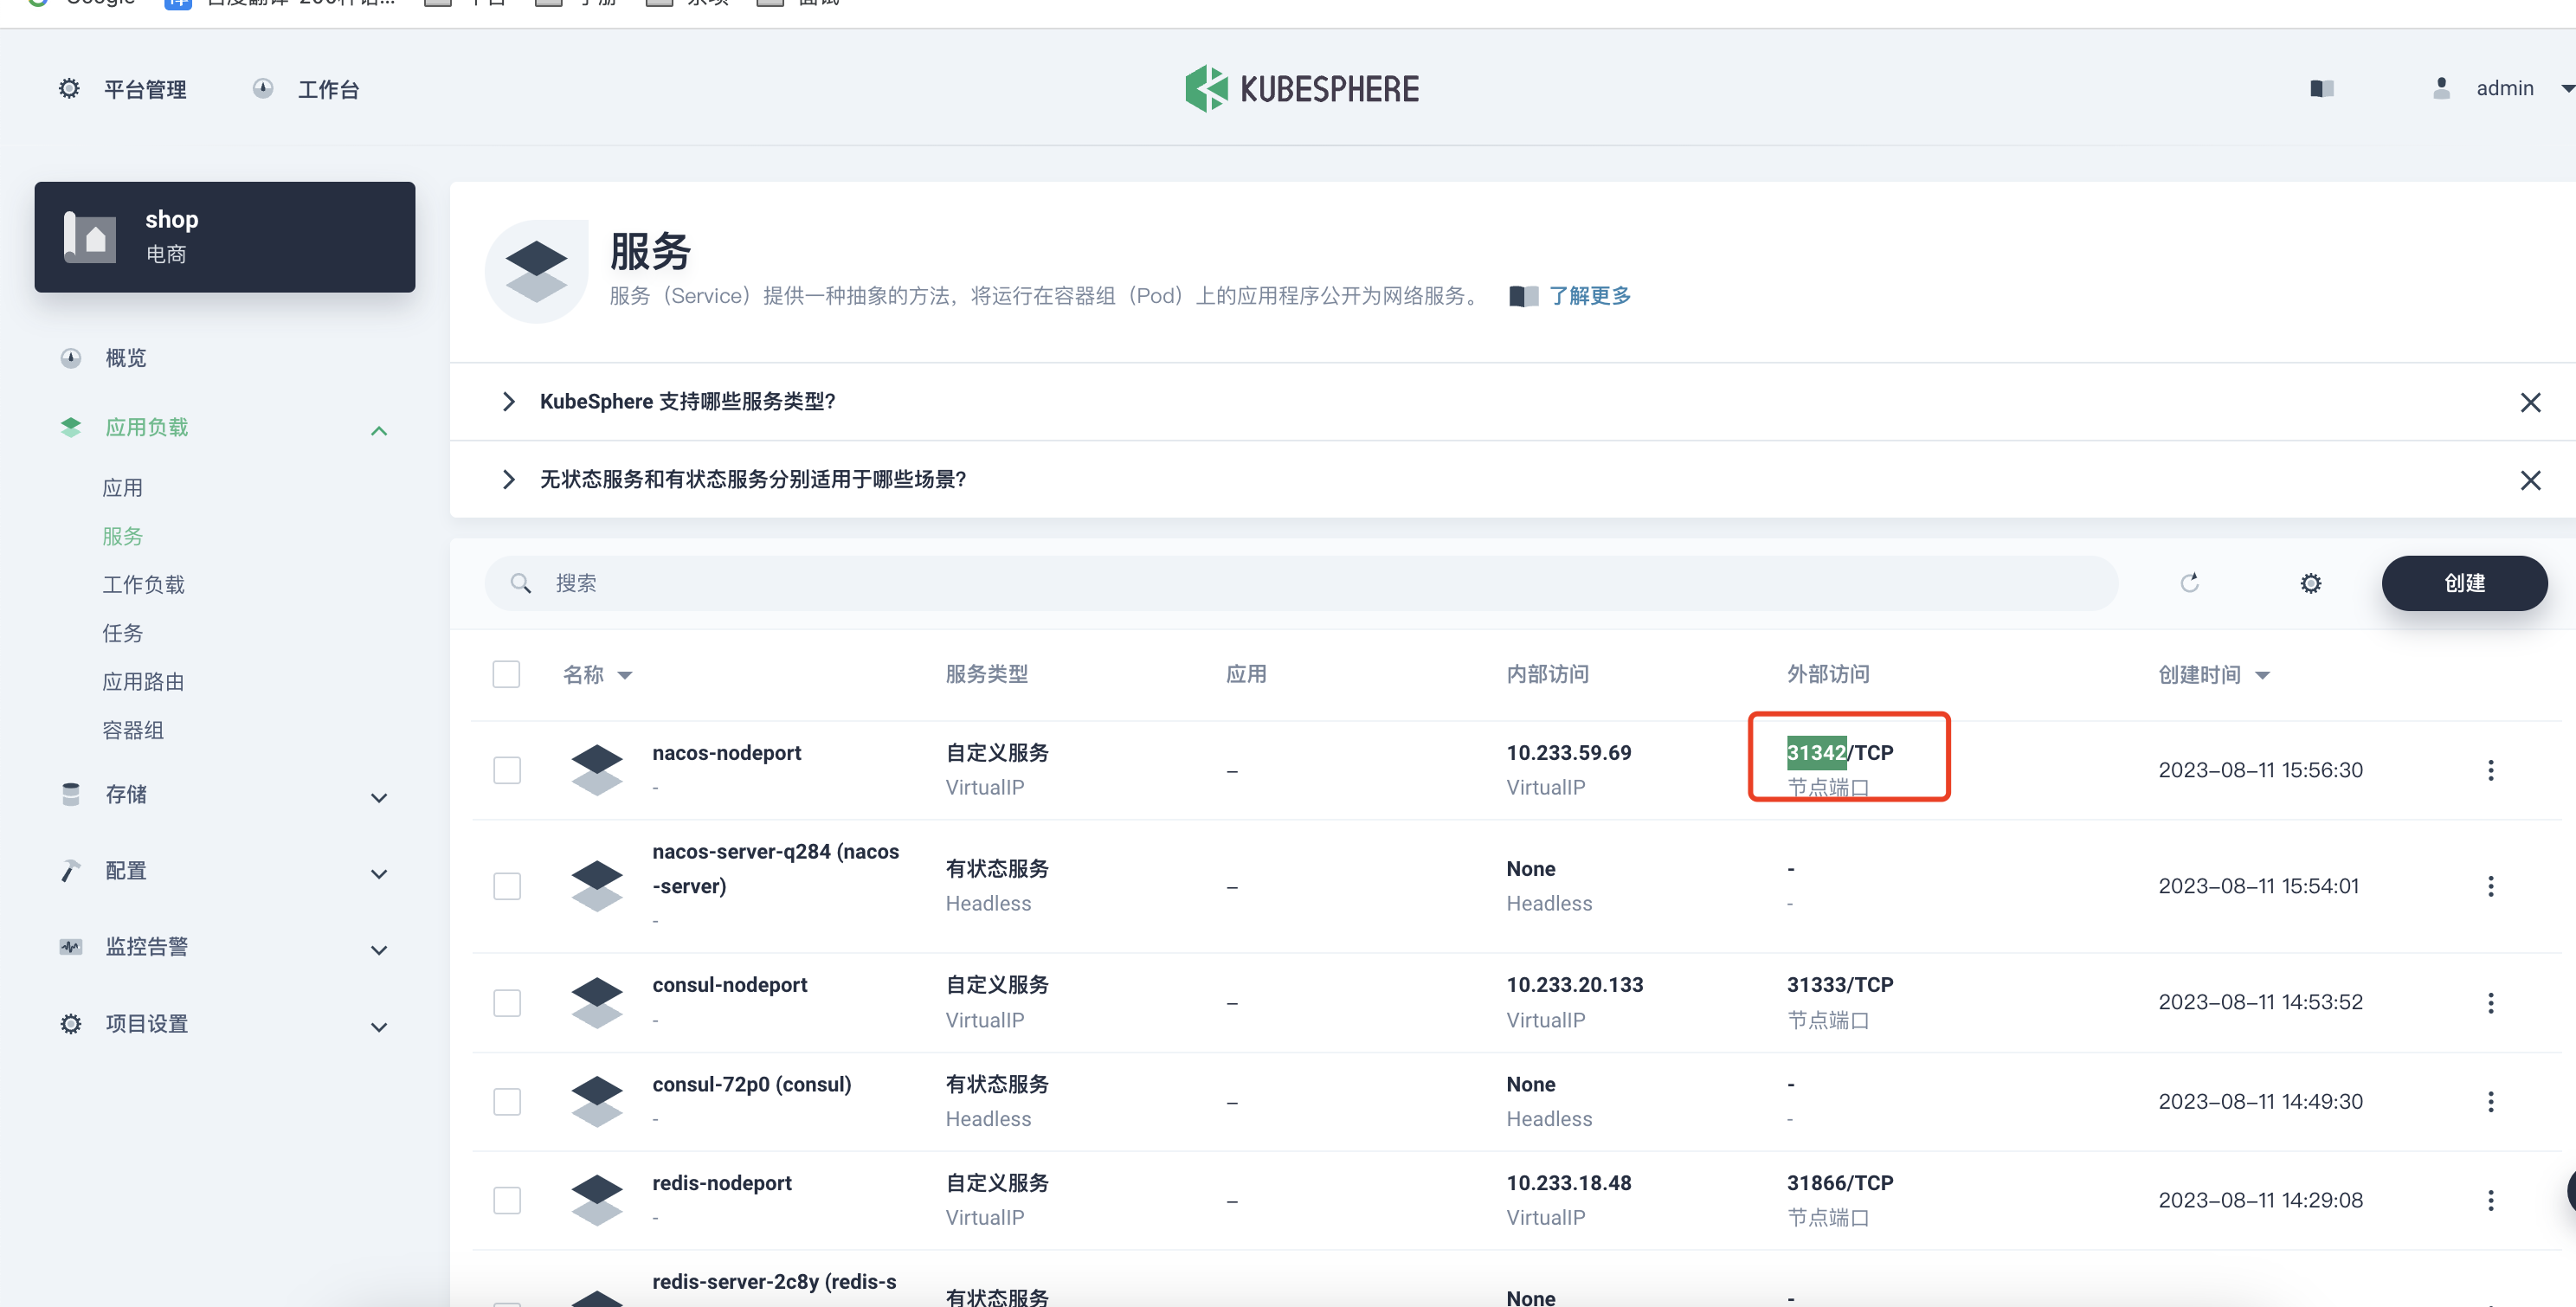Click the 10.233.18.48 internal IP
Image resolution: width=2576 pixels, height=1307 pixels.
(x=1569, y=1183)
